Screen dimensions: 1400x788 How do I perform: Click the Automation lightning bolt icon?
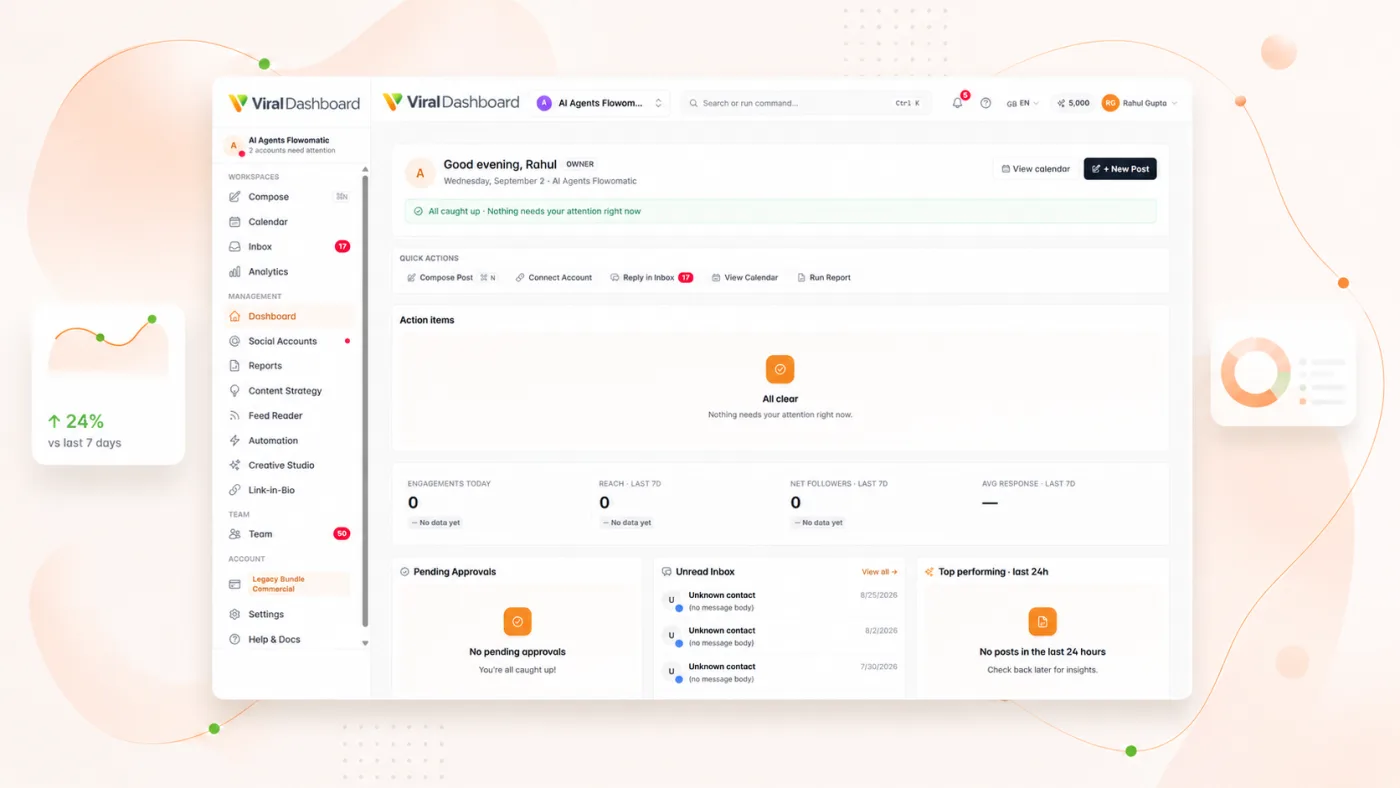click(235, 441)
